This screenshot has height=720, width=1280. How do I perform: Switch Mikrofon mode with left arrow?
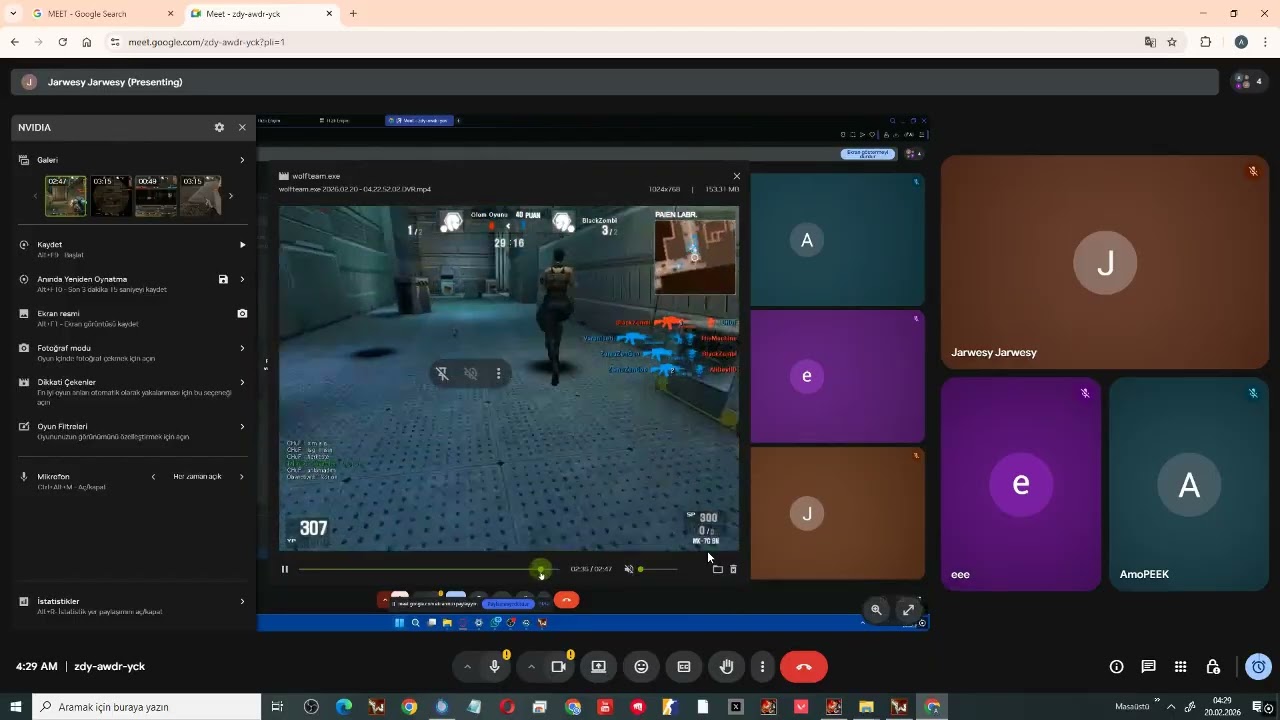click(153, 477)
